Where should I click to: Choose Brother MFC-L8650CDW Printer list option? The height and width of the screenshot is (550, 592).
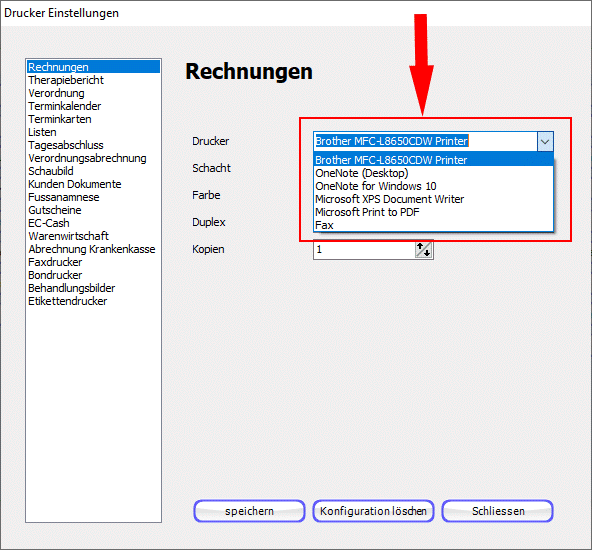pos(433,160)
